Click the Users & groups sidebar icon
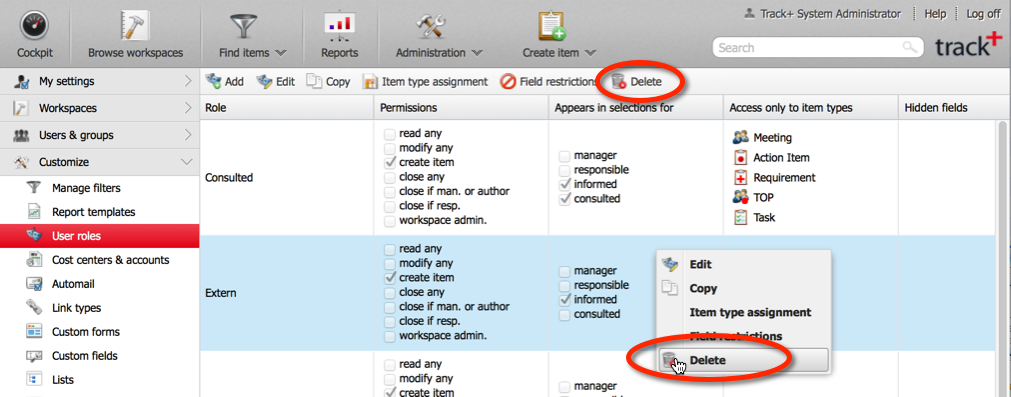This screenshot has width=1011, height=397. pyautogui.click(x=21, y=135)
